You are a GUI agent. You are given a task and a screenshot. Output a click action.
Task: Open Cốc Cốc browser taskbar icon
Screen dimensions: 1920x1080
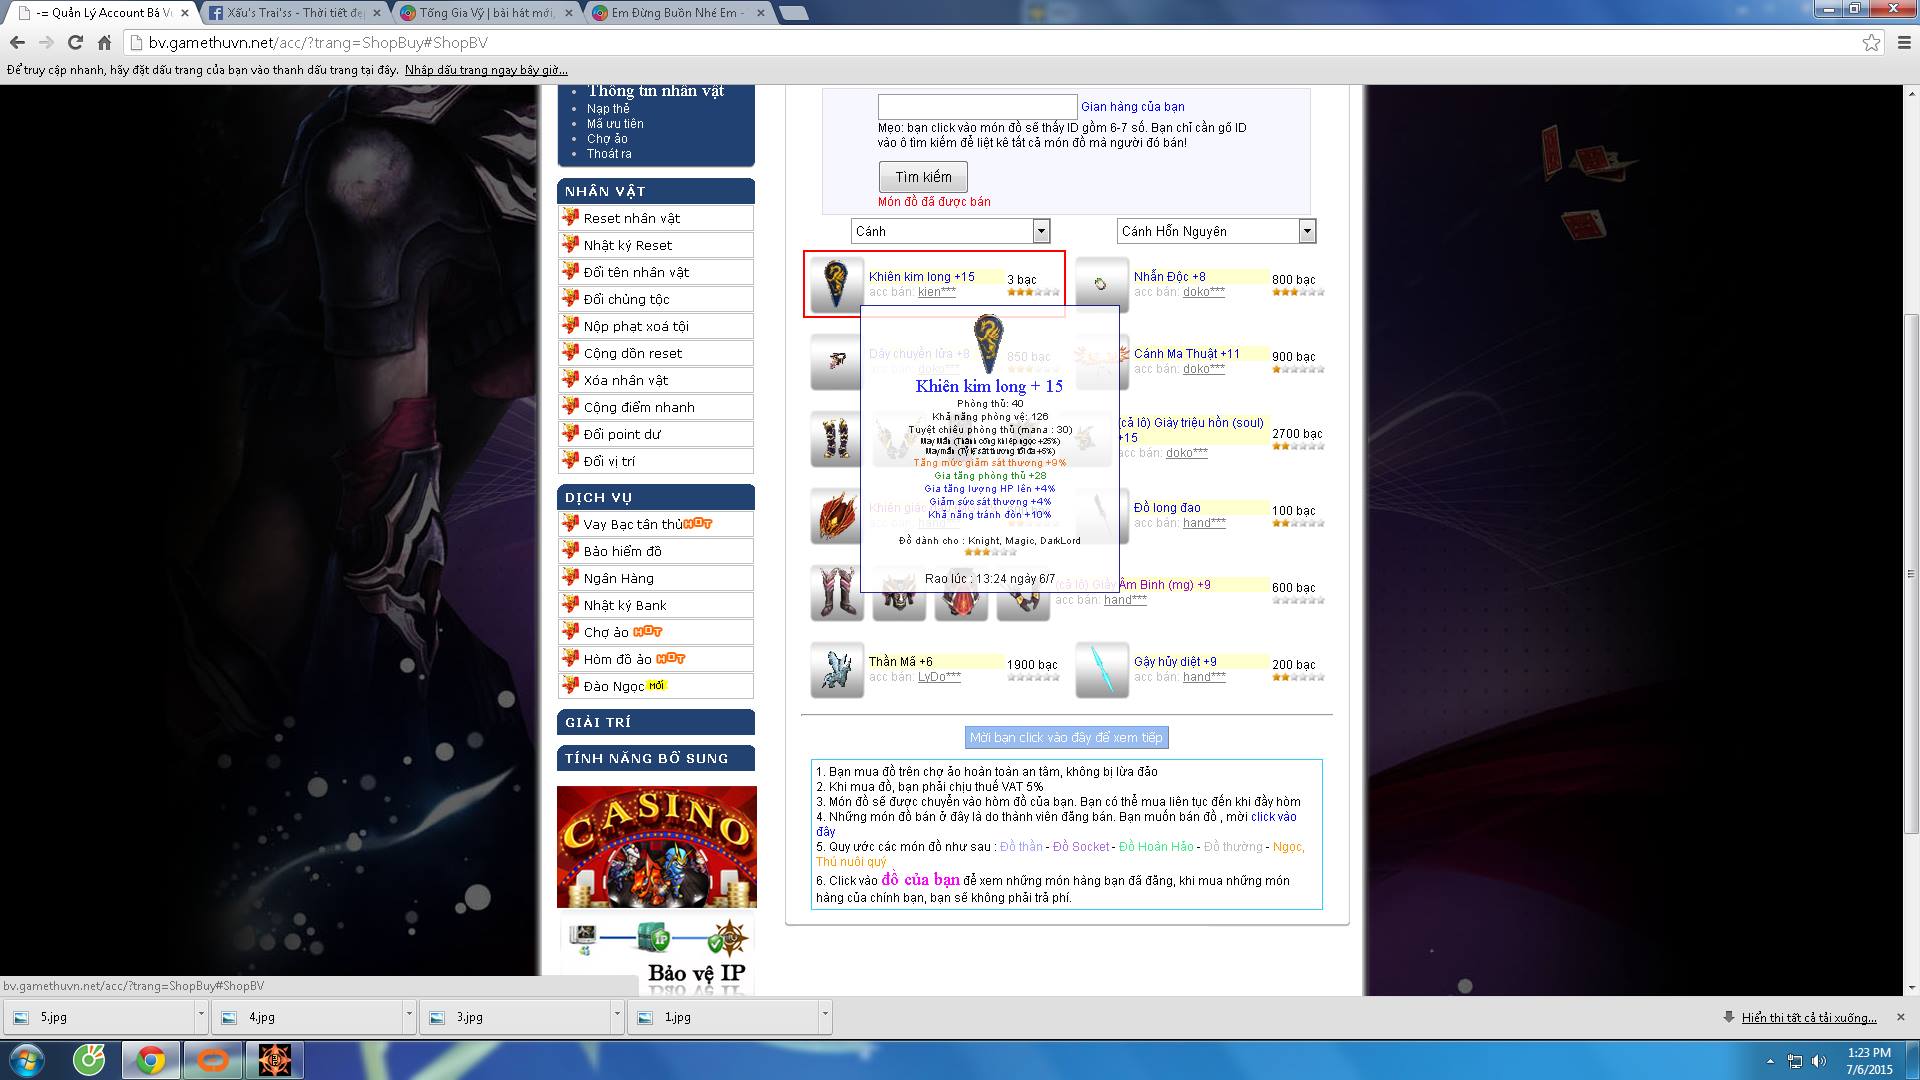click(89, 1060)
